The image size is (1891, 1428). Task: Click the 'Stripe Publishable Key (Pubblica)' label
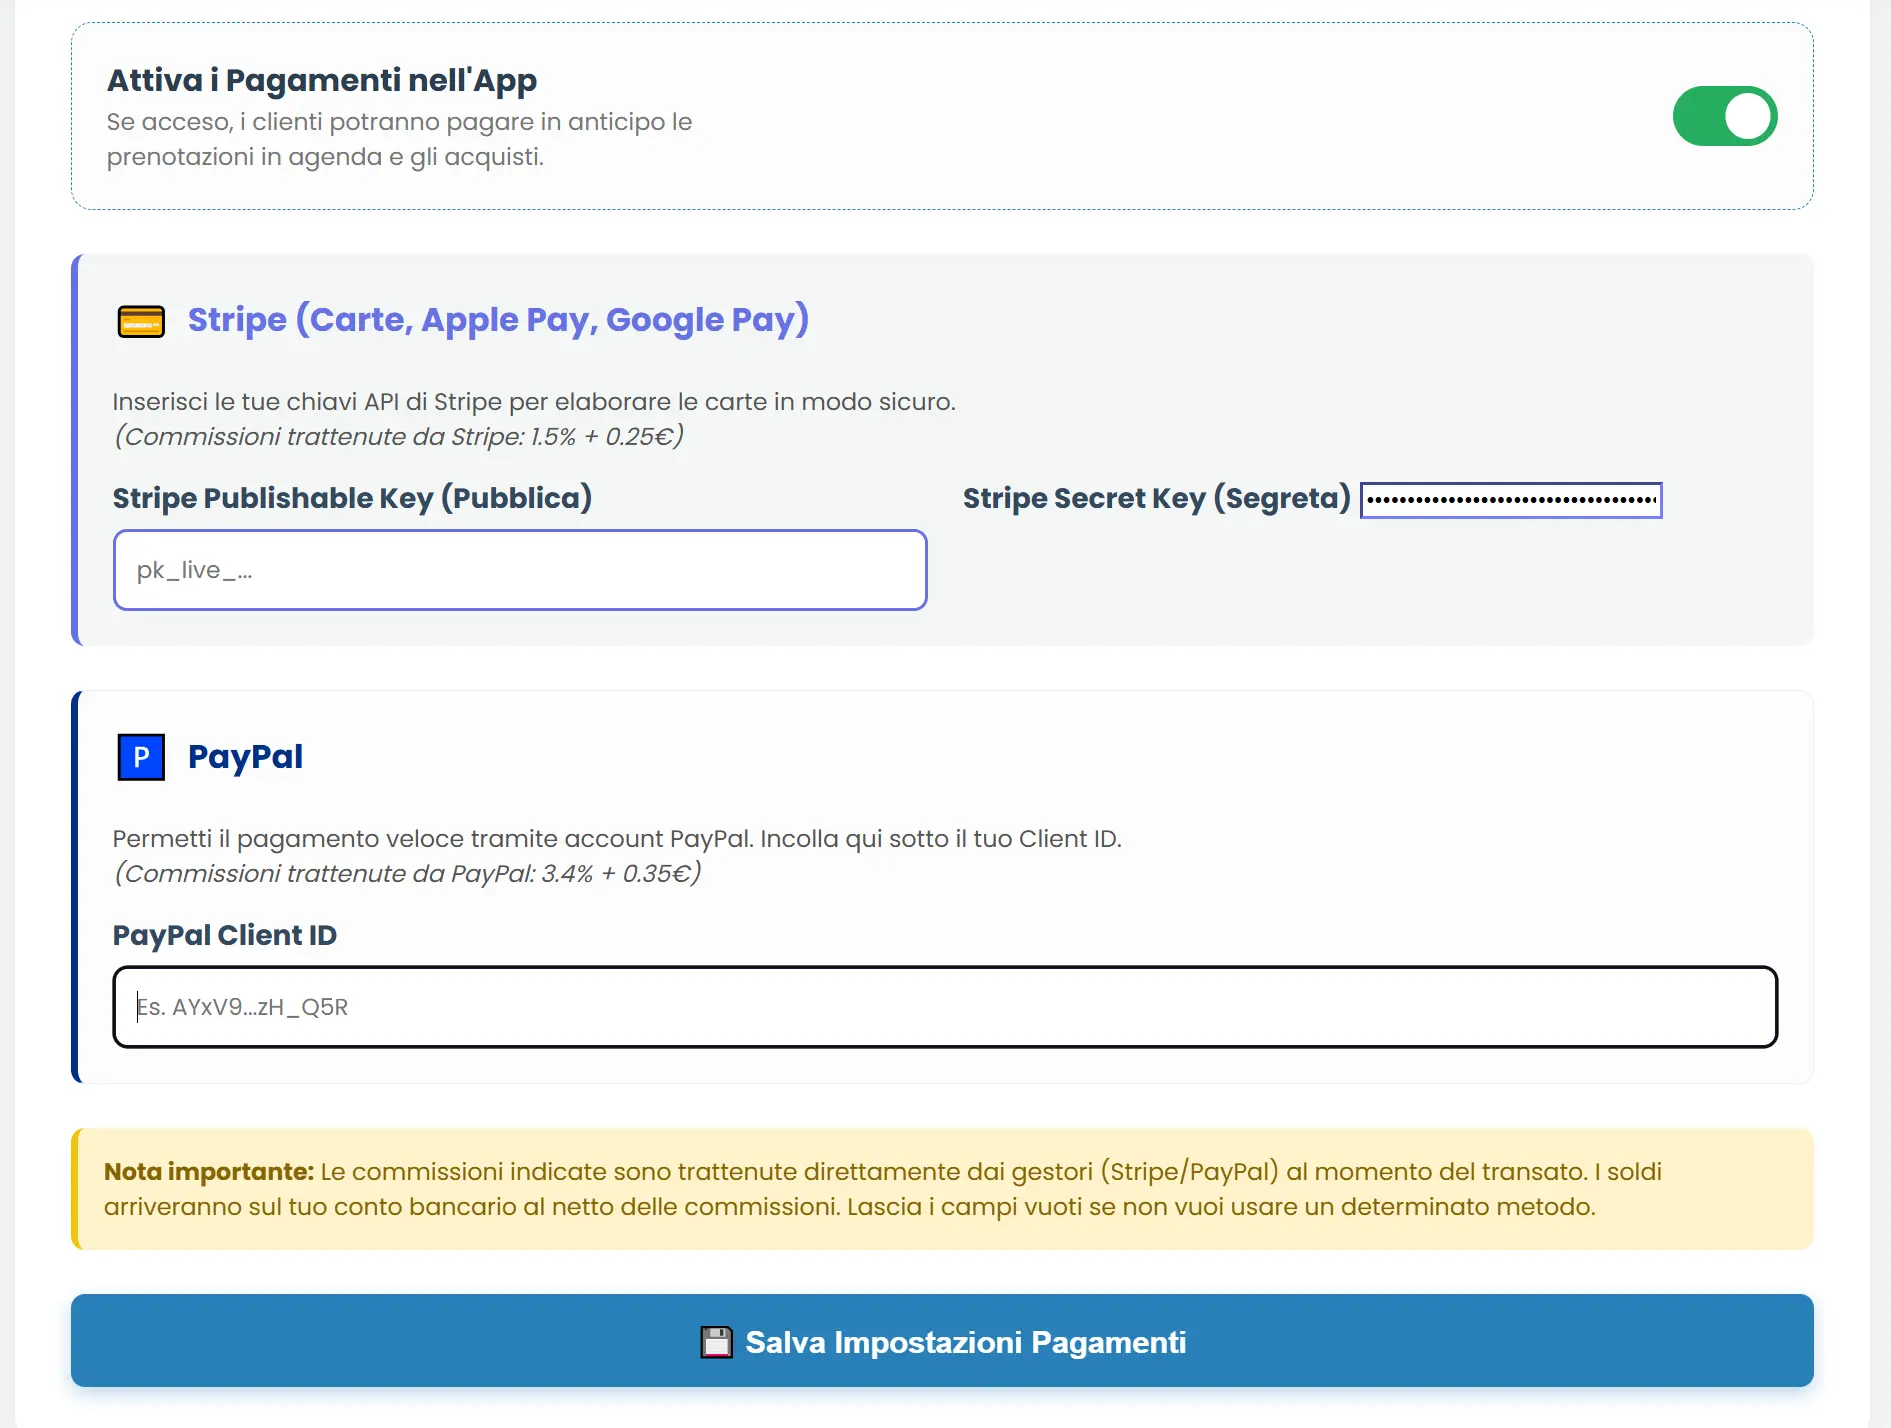click(352, 498)
